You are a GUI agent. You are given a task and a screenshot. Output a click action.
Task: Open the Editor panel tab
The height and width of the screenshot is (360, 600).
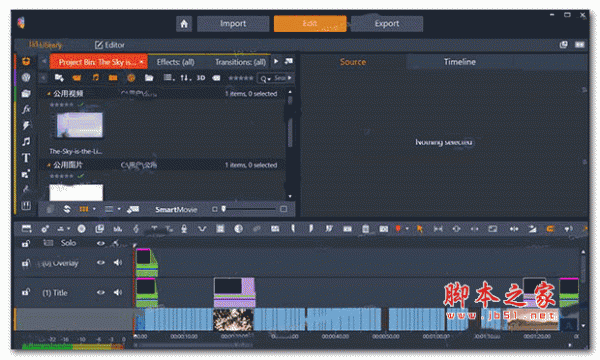pyautogui.click(x=110, y=45)
